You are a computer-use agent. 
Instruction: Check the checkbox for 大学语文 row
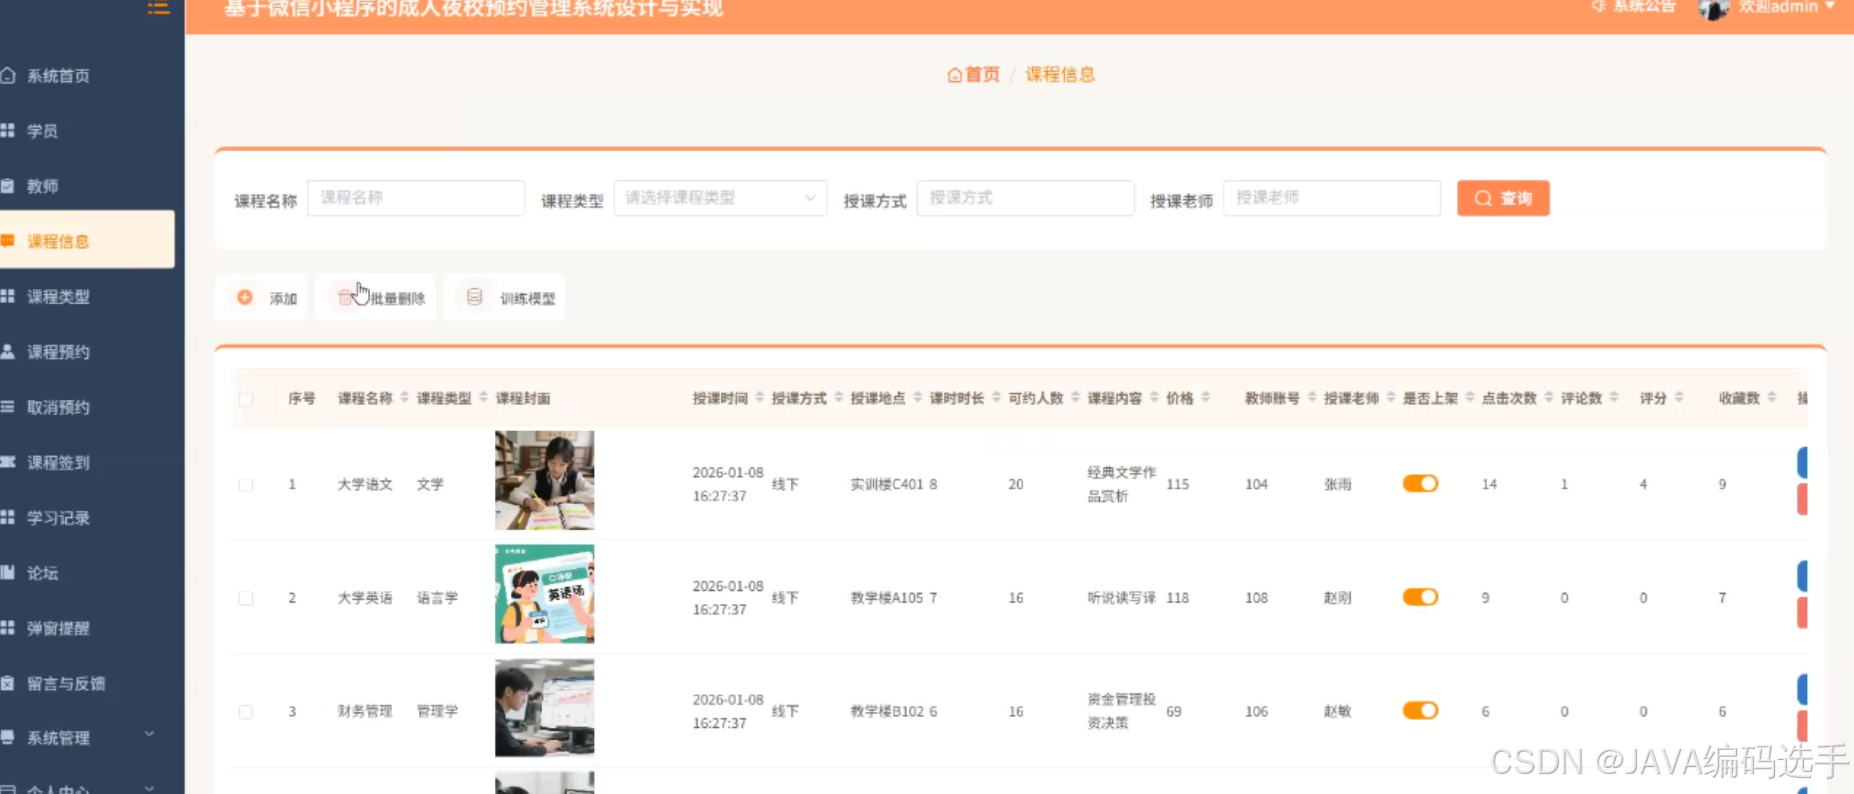point(246,485)
